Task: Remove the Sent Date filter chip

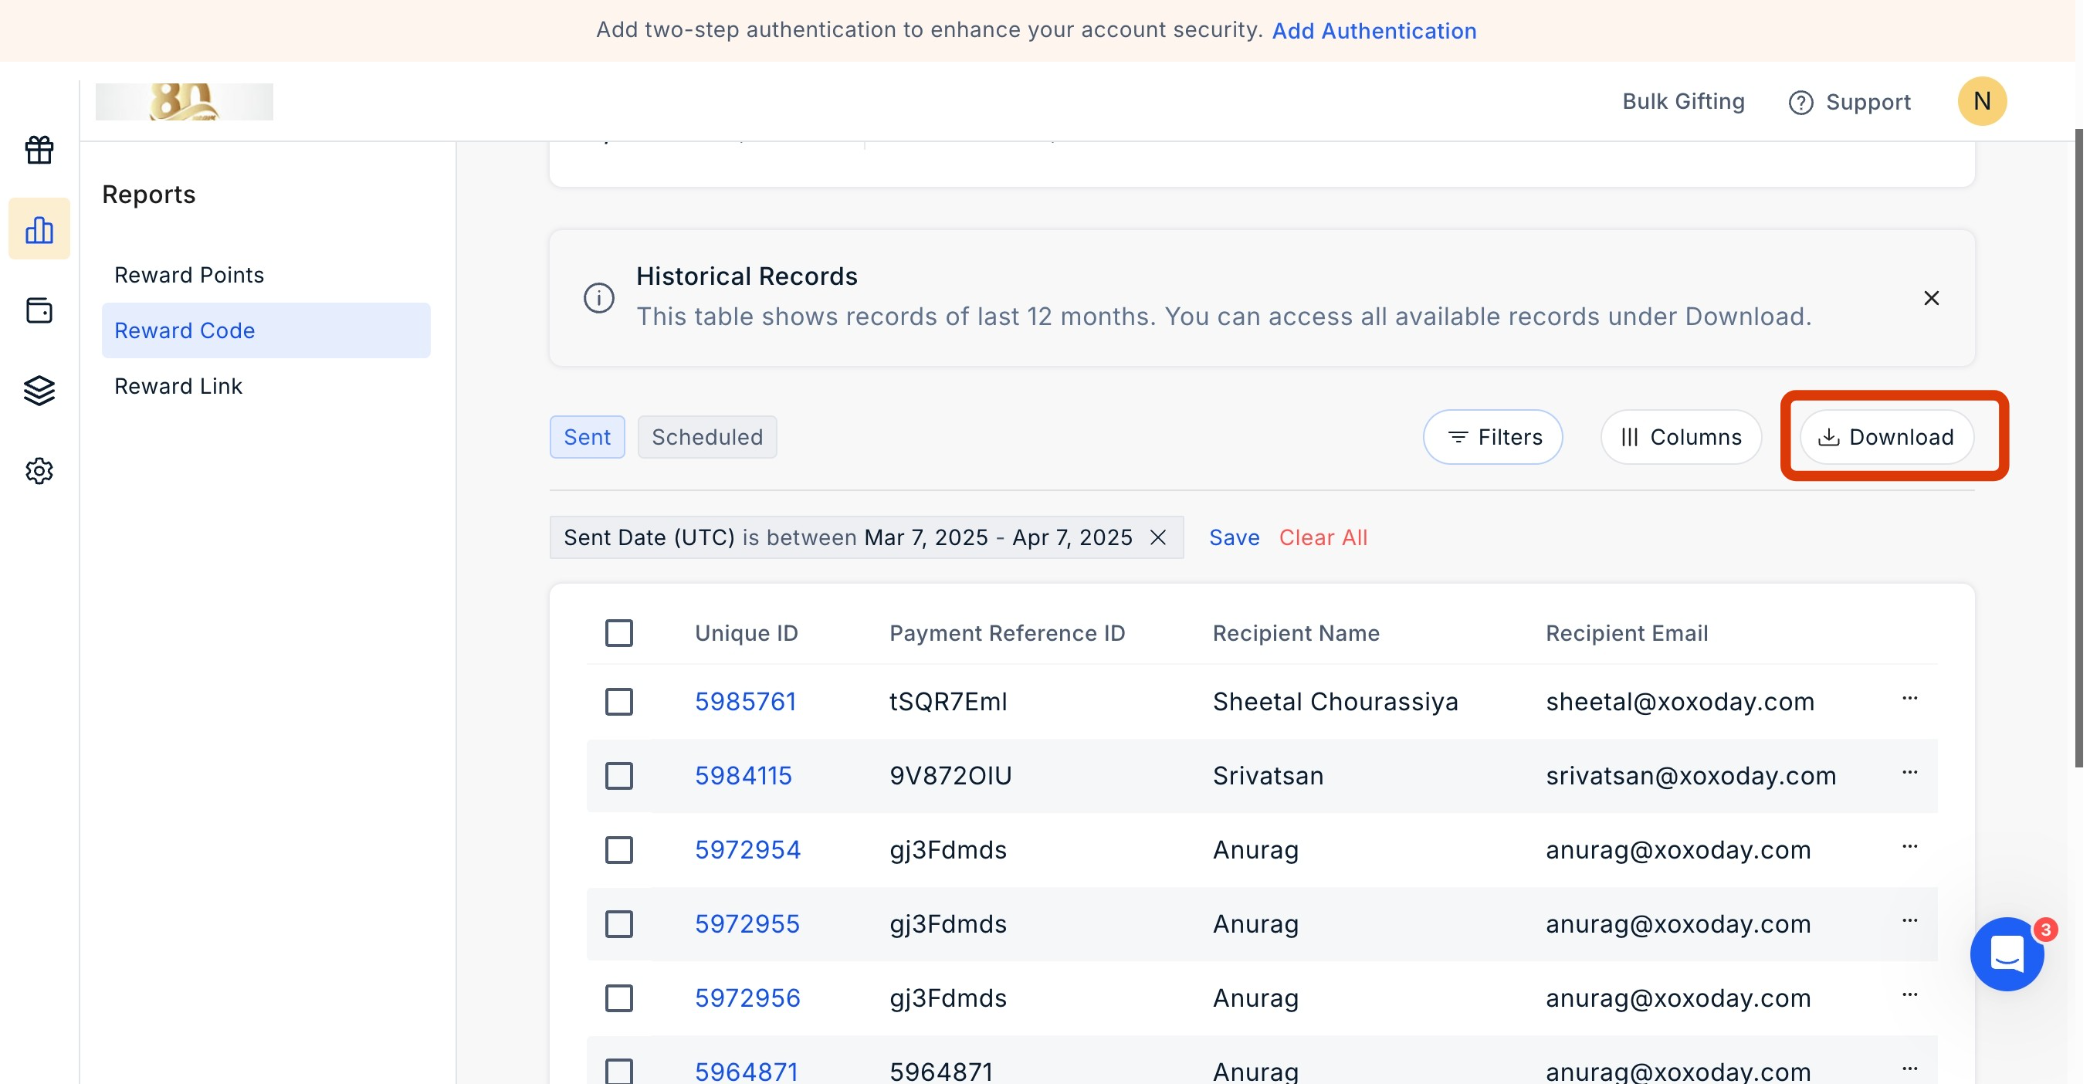Action: 1158,538
